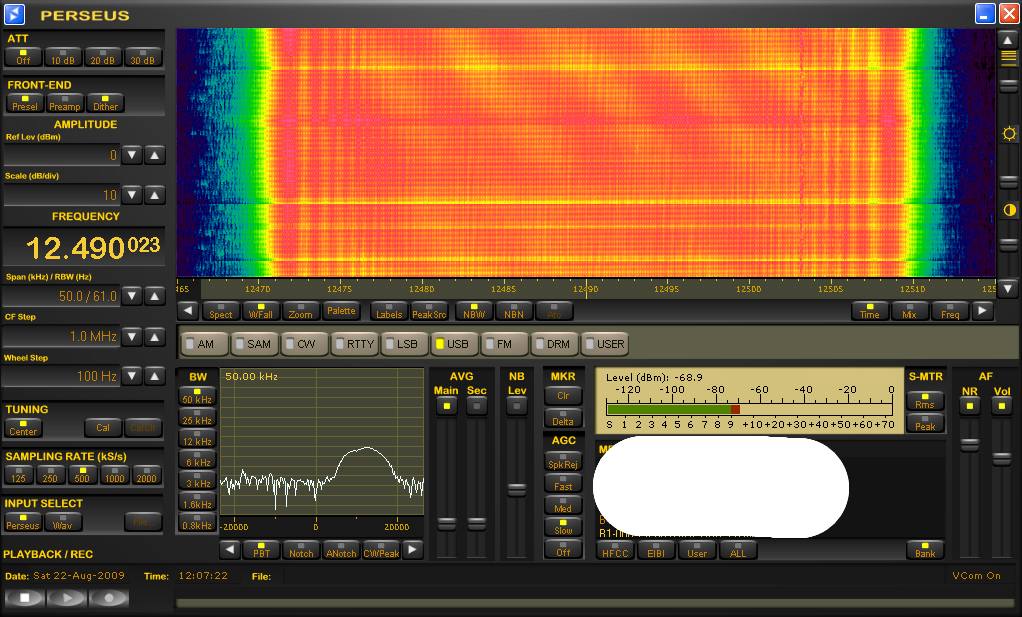Decrease CF Step value

pos(132,336)
